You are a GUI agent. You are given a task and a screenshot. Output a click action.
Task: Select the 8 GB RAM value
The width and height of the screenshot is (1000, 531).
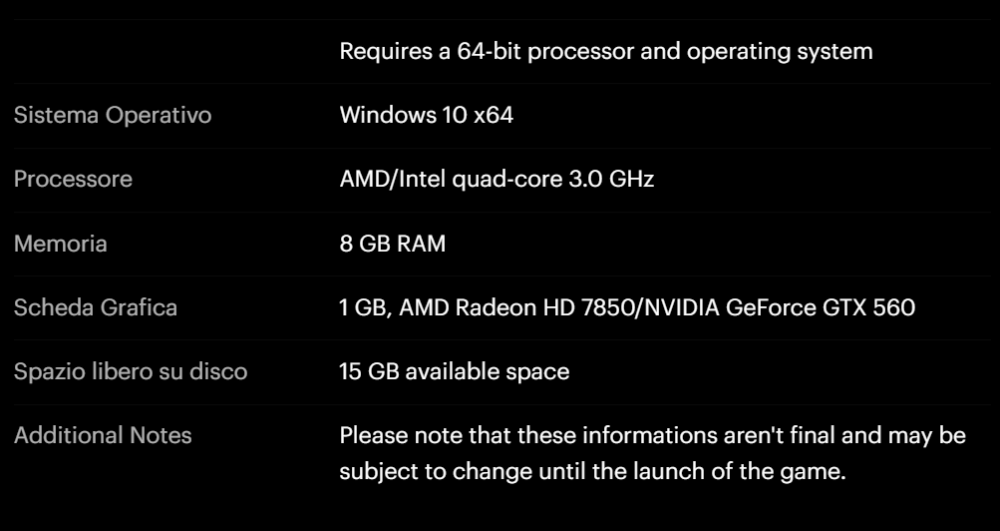click(392, 244)
